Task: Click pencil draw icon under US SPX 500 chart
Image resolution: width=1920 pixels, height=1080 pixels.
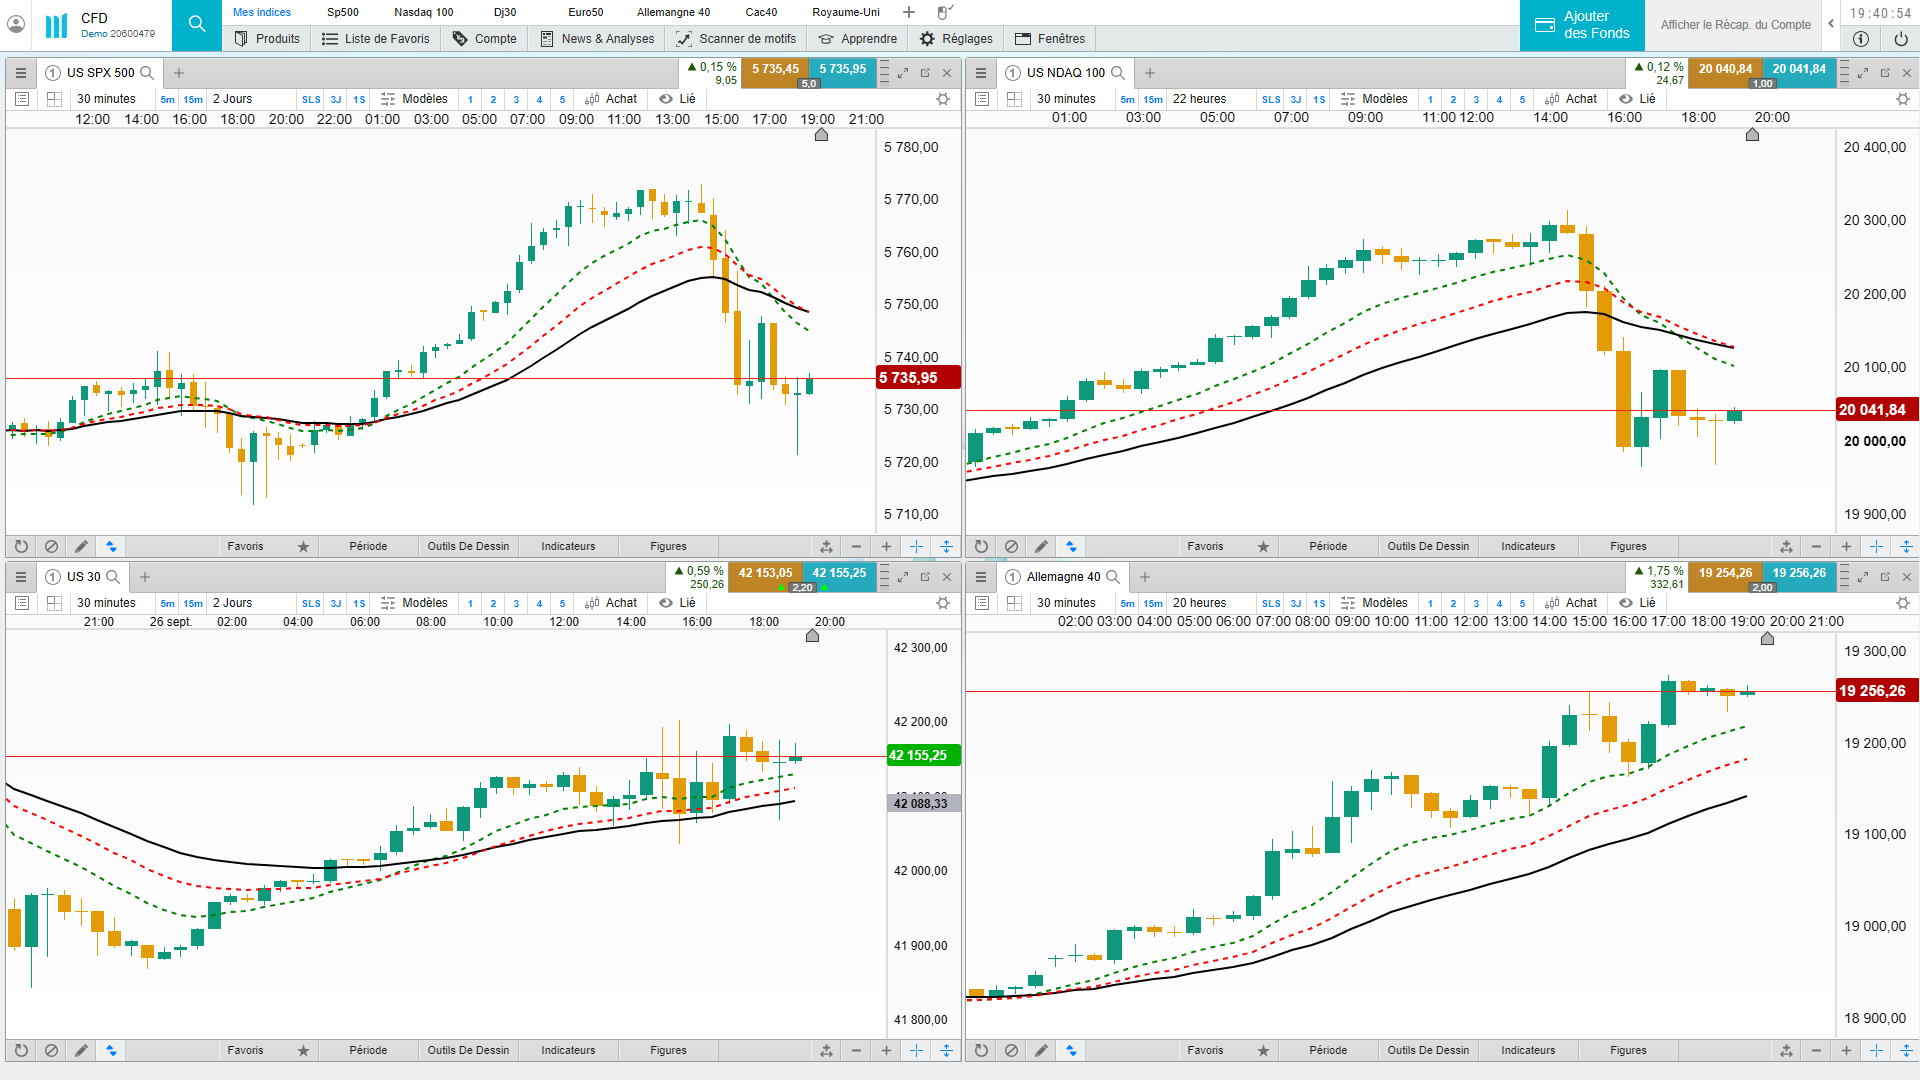Action: 81,546
